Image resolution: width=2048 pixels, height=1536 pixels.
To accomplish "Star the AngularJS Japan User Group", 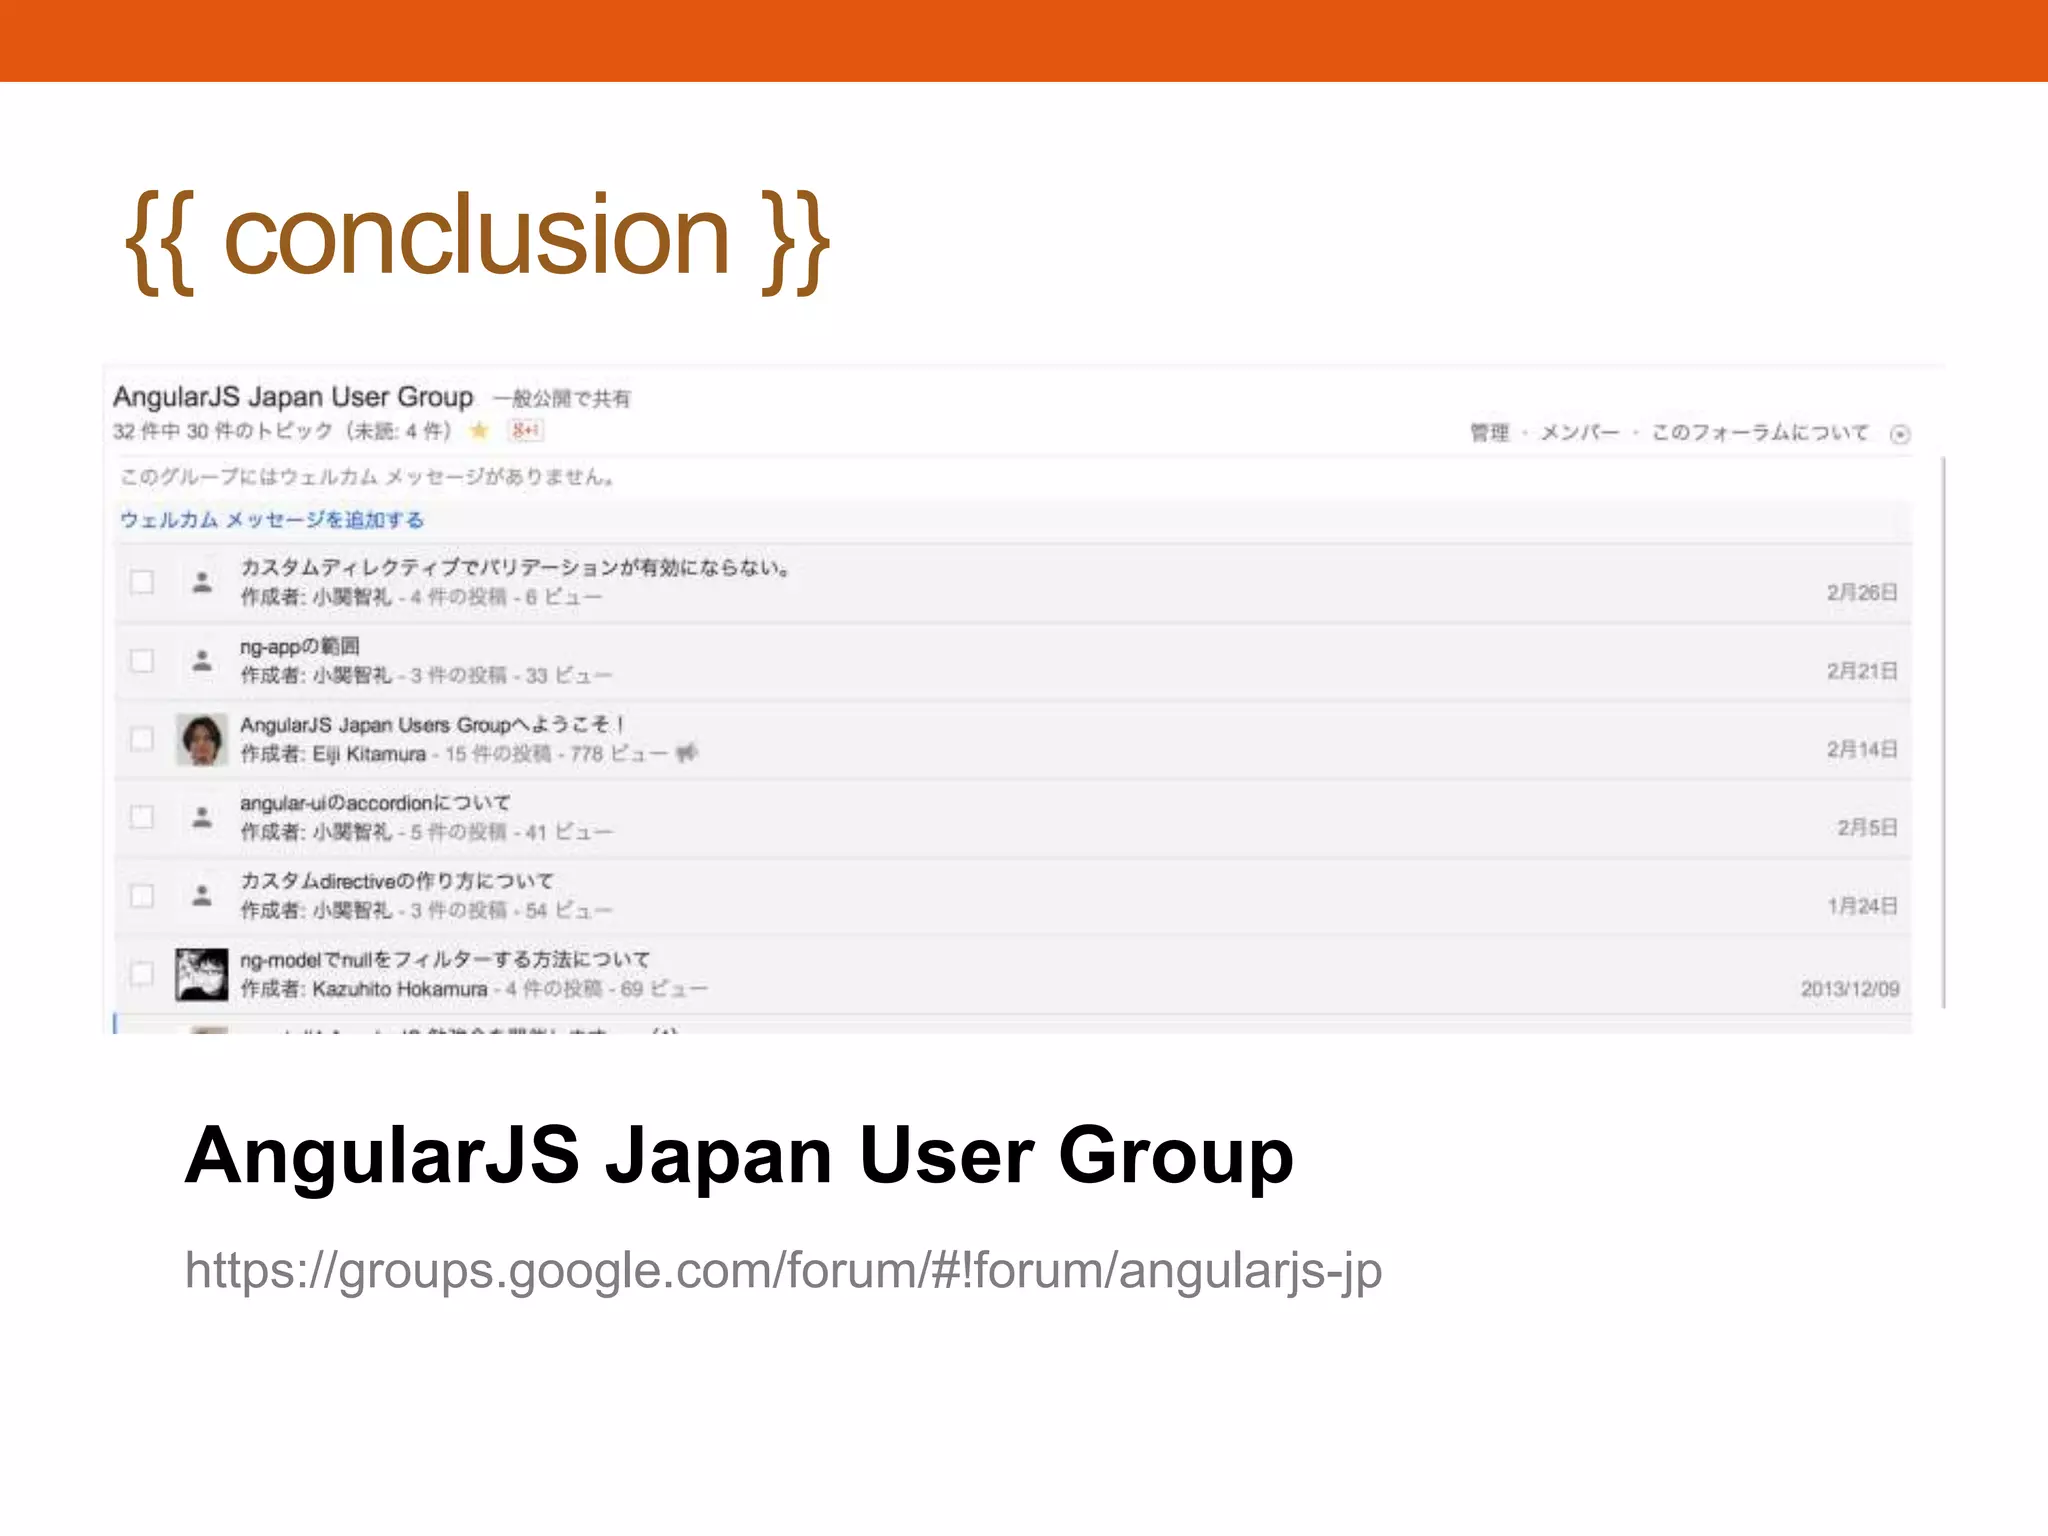I will 479,431.
